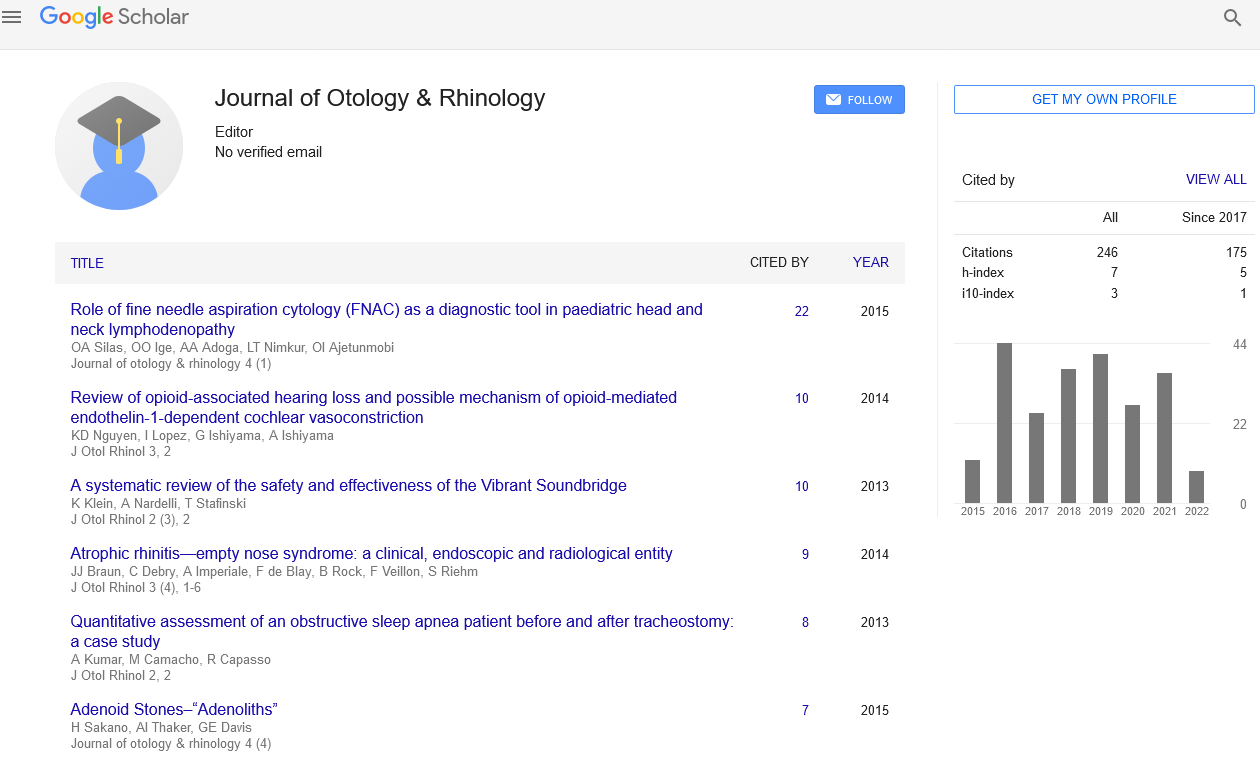Sort publications by Year column header
Image resolution: width=1260 pixels, height=760 pixels.
click(x=870, y=262)
